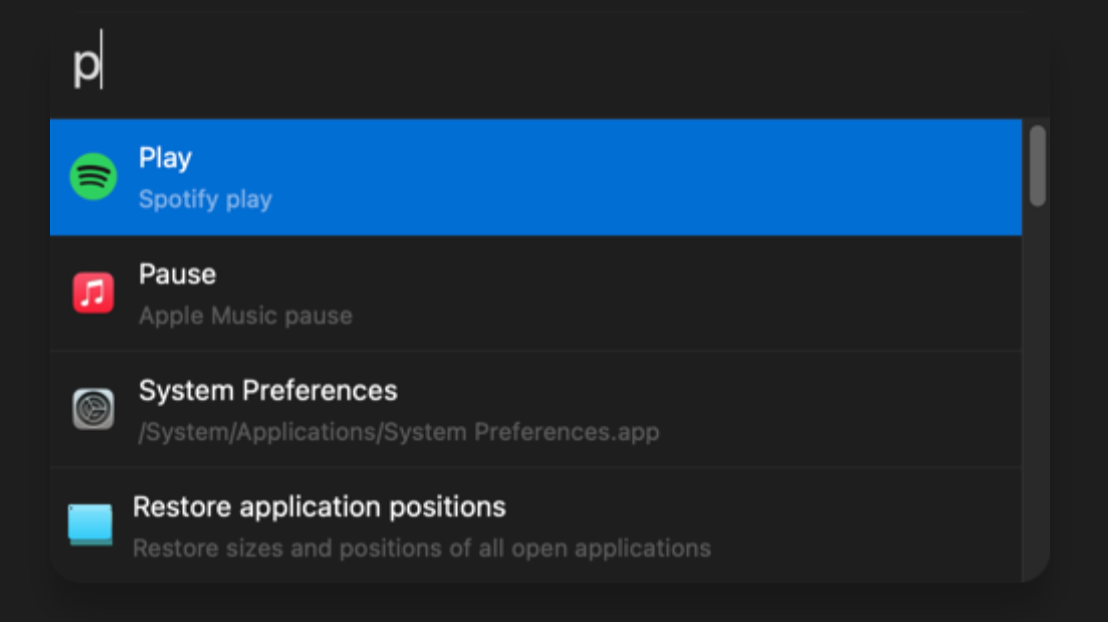Click the System Preferences gear icon
The image size is (1108, 622).
93,409
